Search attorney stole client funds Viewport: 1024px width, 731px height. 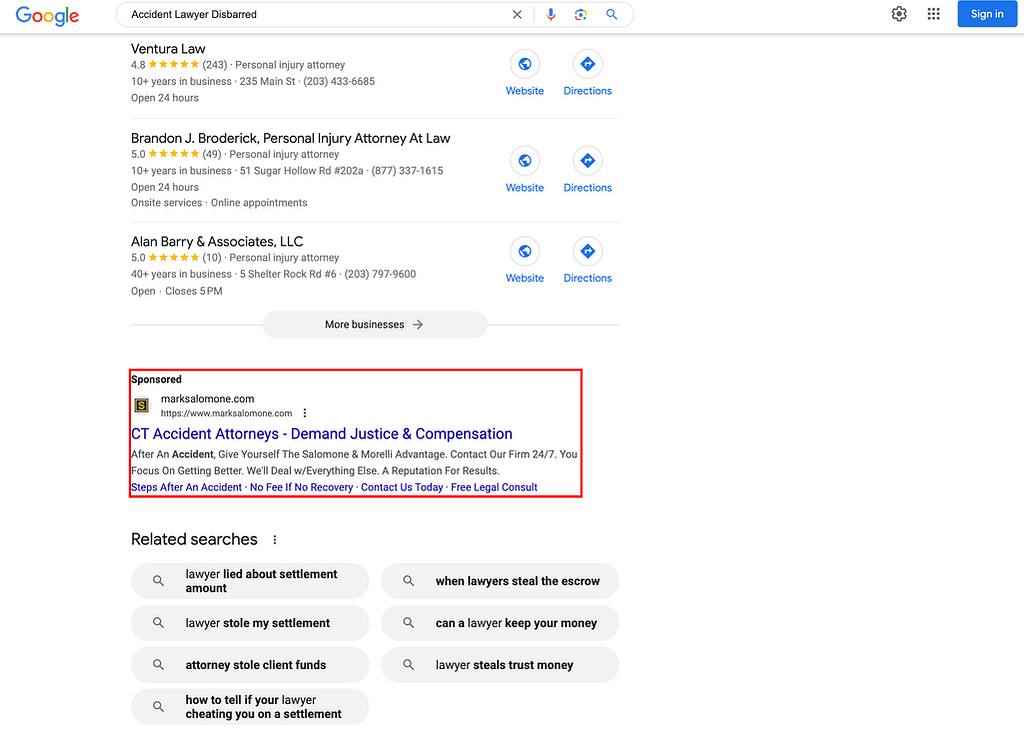click(x=249, y=665)
